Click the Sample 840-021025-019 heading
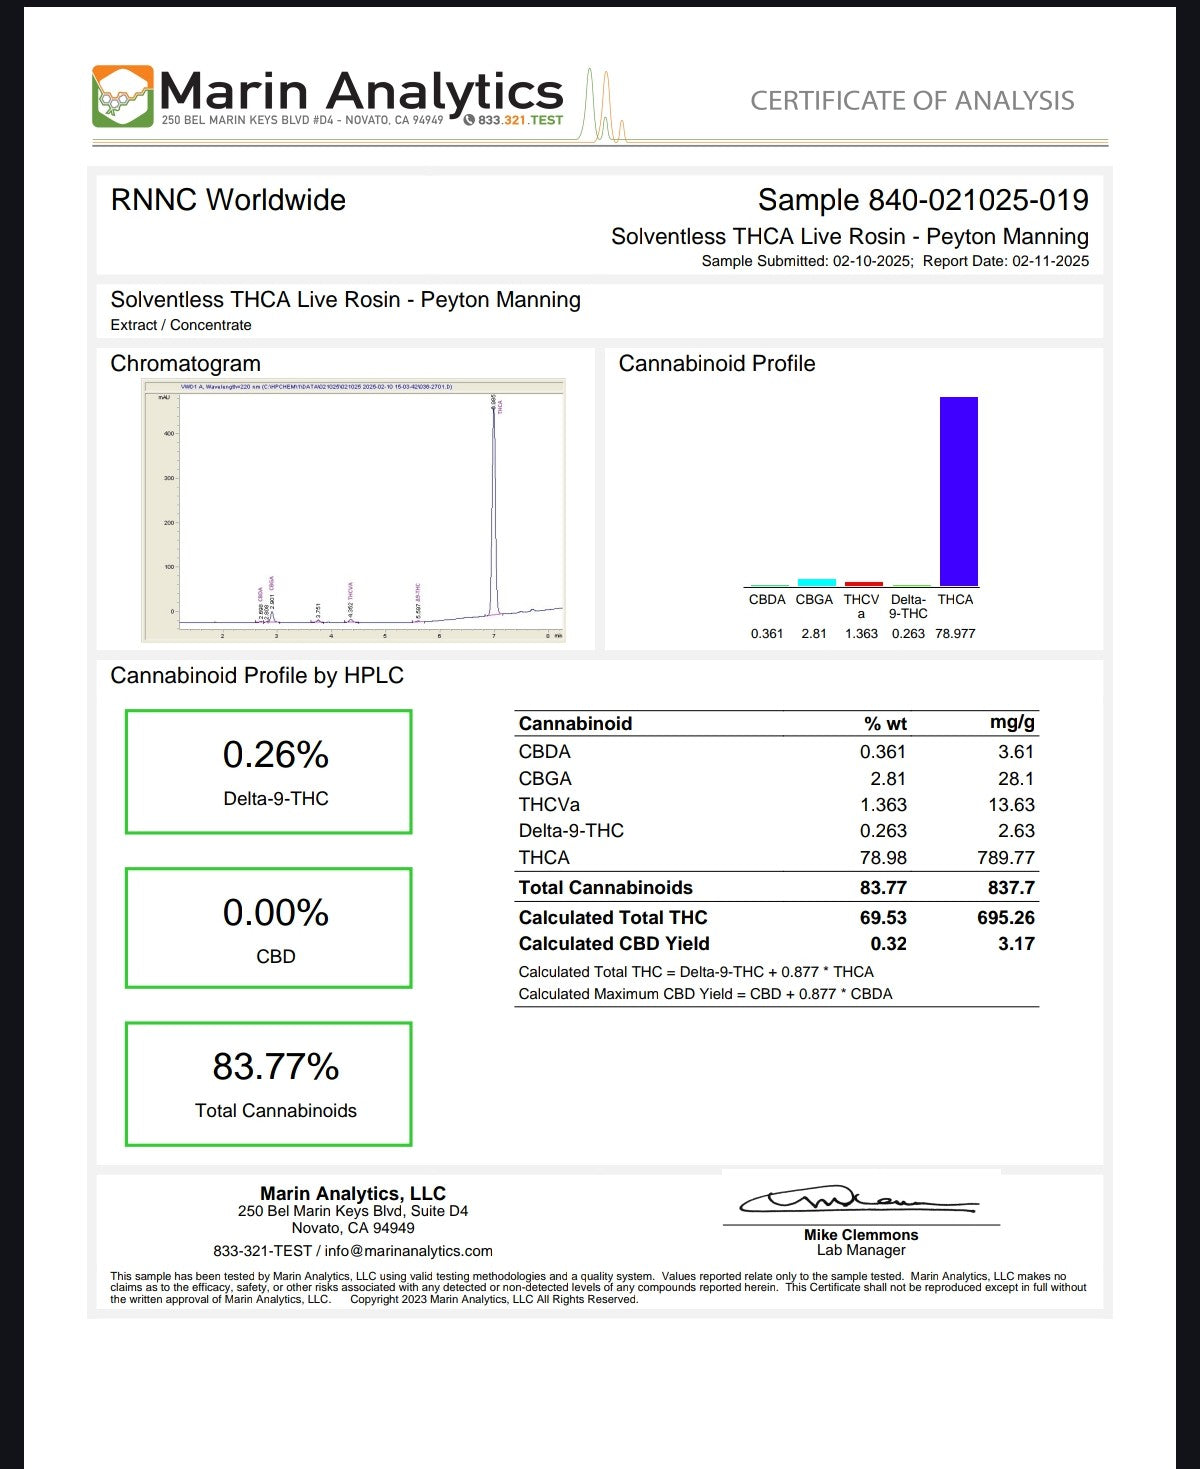The image size is (1200, 1469). click(922, 200)
